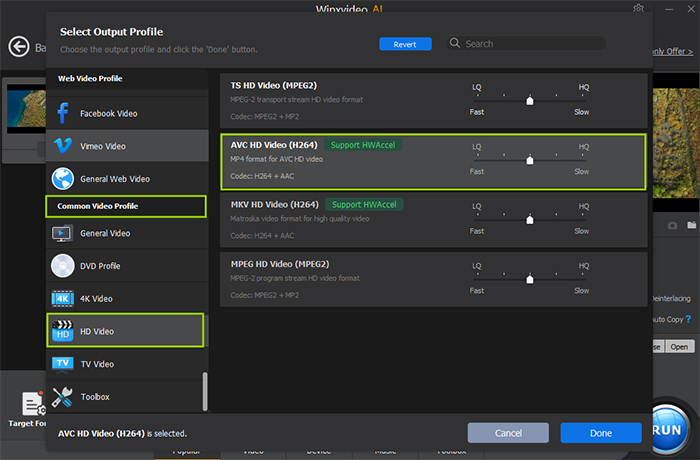Viewport: 700px width, 460px height.
Task: Select the General Web Video globe icon
Action: pos(62,179)
